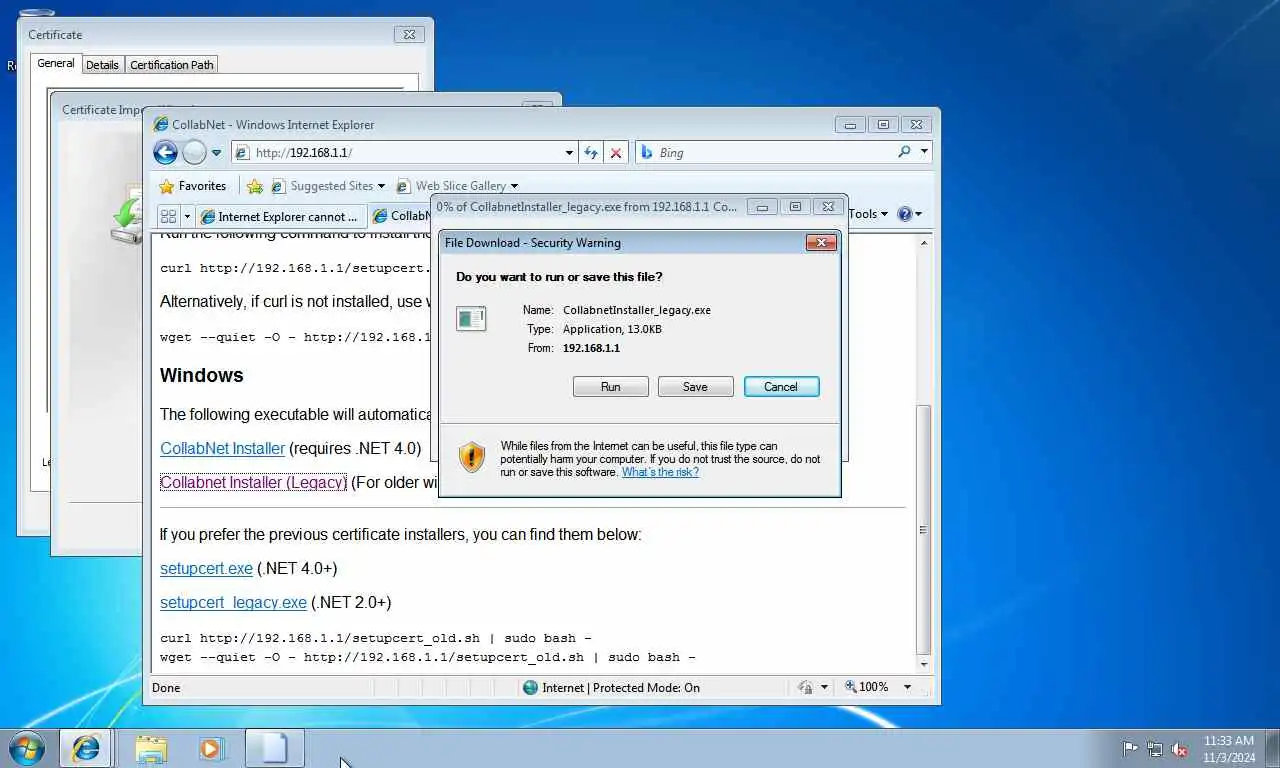The height and width of the screenshot is (768, 1280).
Task: Click the search magnifier icon
Action: [904, 152]
